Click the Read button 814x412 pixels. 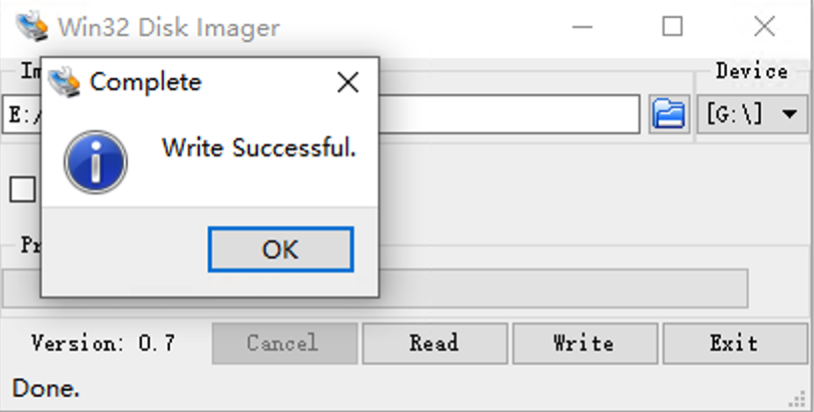(434, 344)
